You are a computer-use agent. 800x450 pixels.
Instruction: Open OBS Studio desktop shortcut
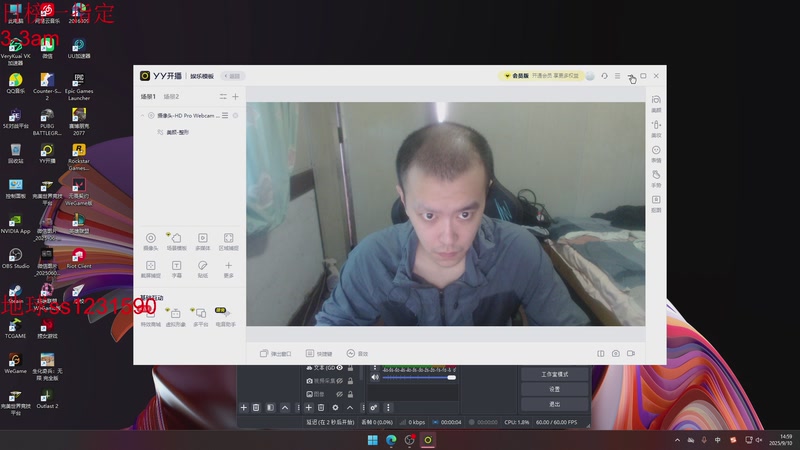point(15,258)
